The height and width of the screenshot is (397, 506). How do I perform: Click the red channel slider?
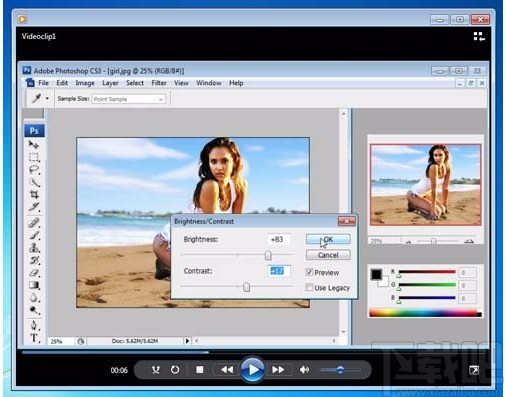[427, 272]
